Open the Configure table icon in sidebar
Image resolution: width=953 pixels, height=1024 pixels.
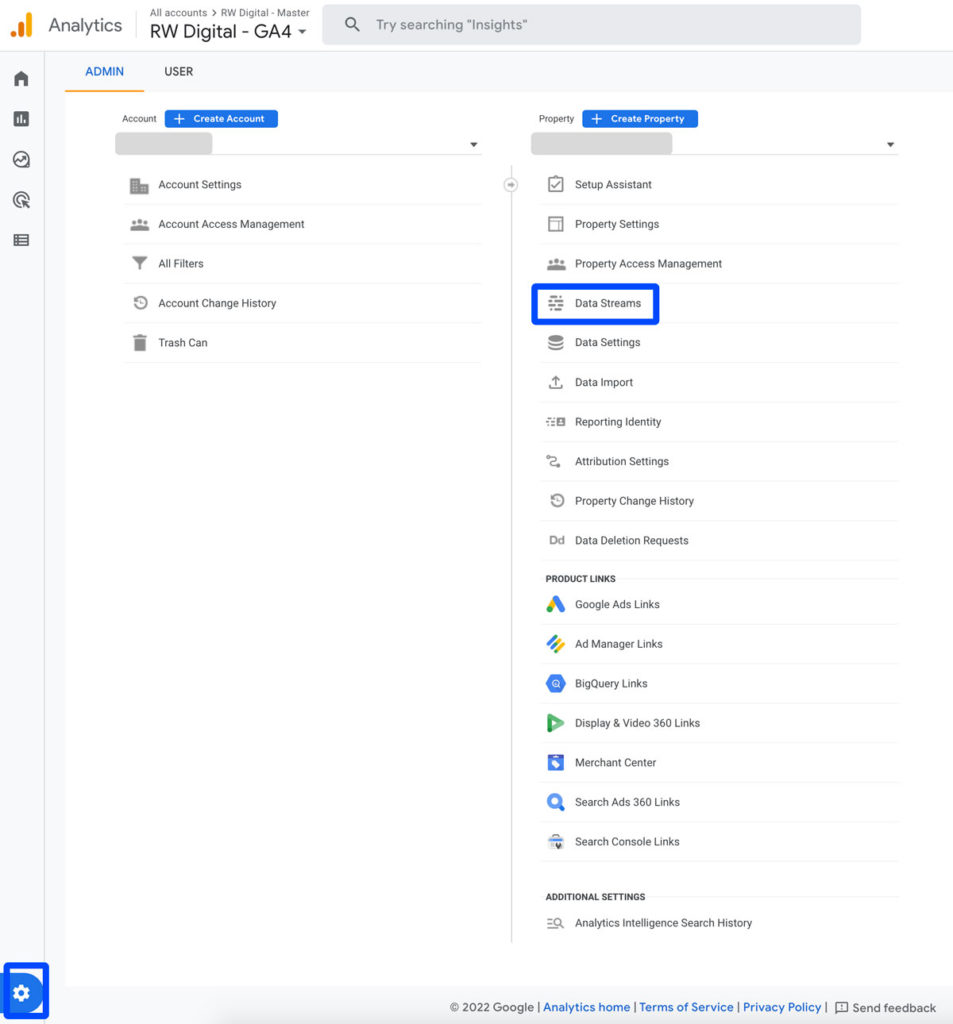click(x=22, y=240)
